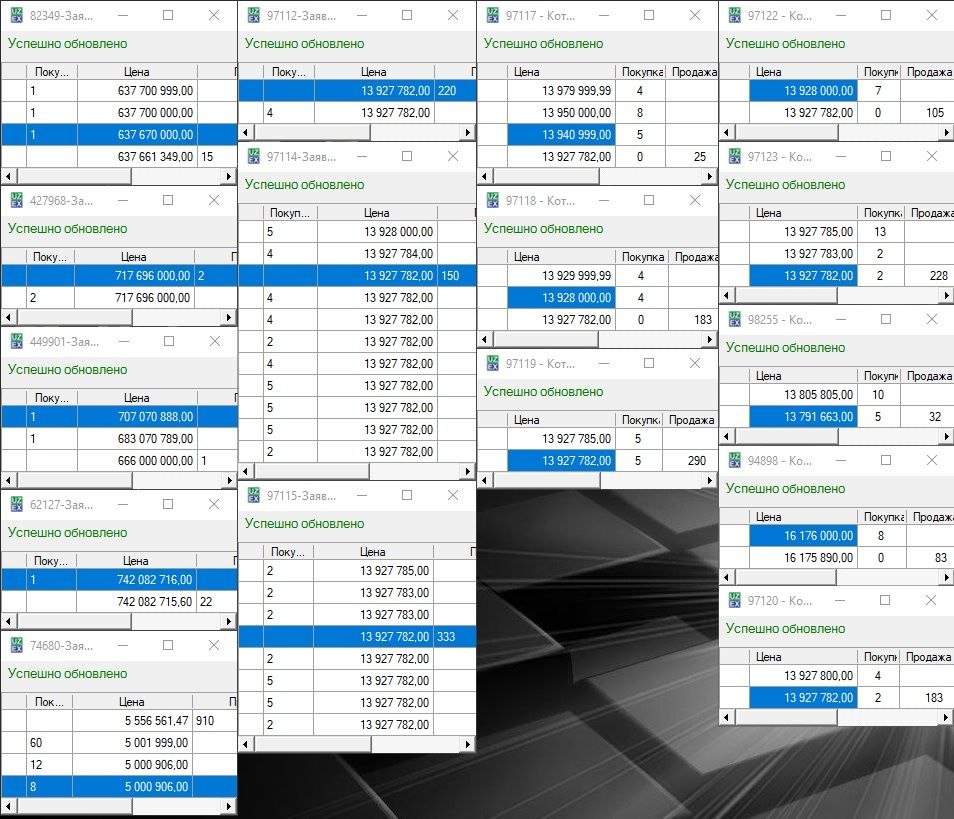Open system menu icon of window 94898
The width and height of the screenshot is (954, 819).
pos(734,461)
